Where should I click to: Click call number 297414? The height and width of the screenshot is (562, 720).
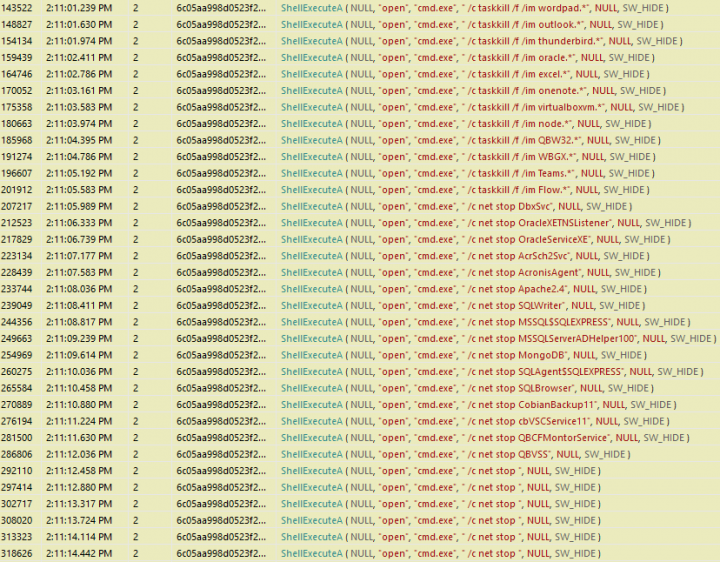pos(17,487)
